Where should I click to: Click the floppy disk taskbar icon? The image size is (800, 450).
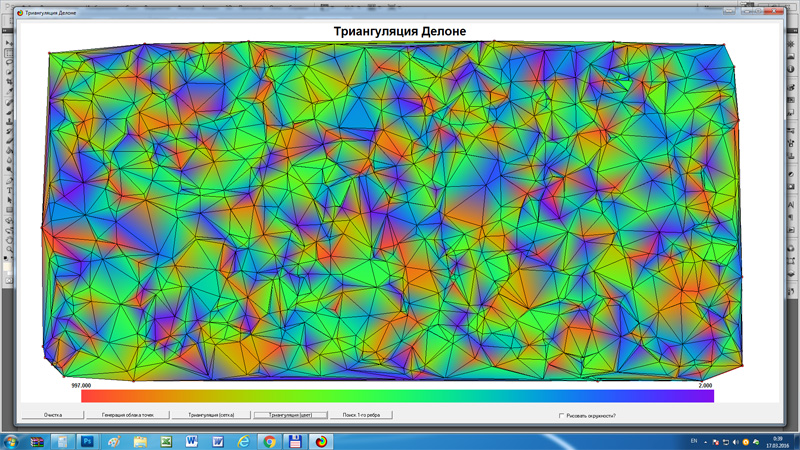coord(295,441)
